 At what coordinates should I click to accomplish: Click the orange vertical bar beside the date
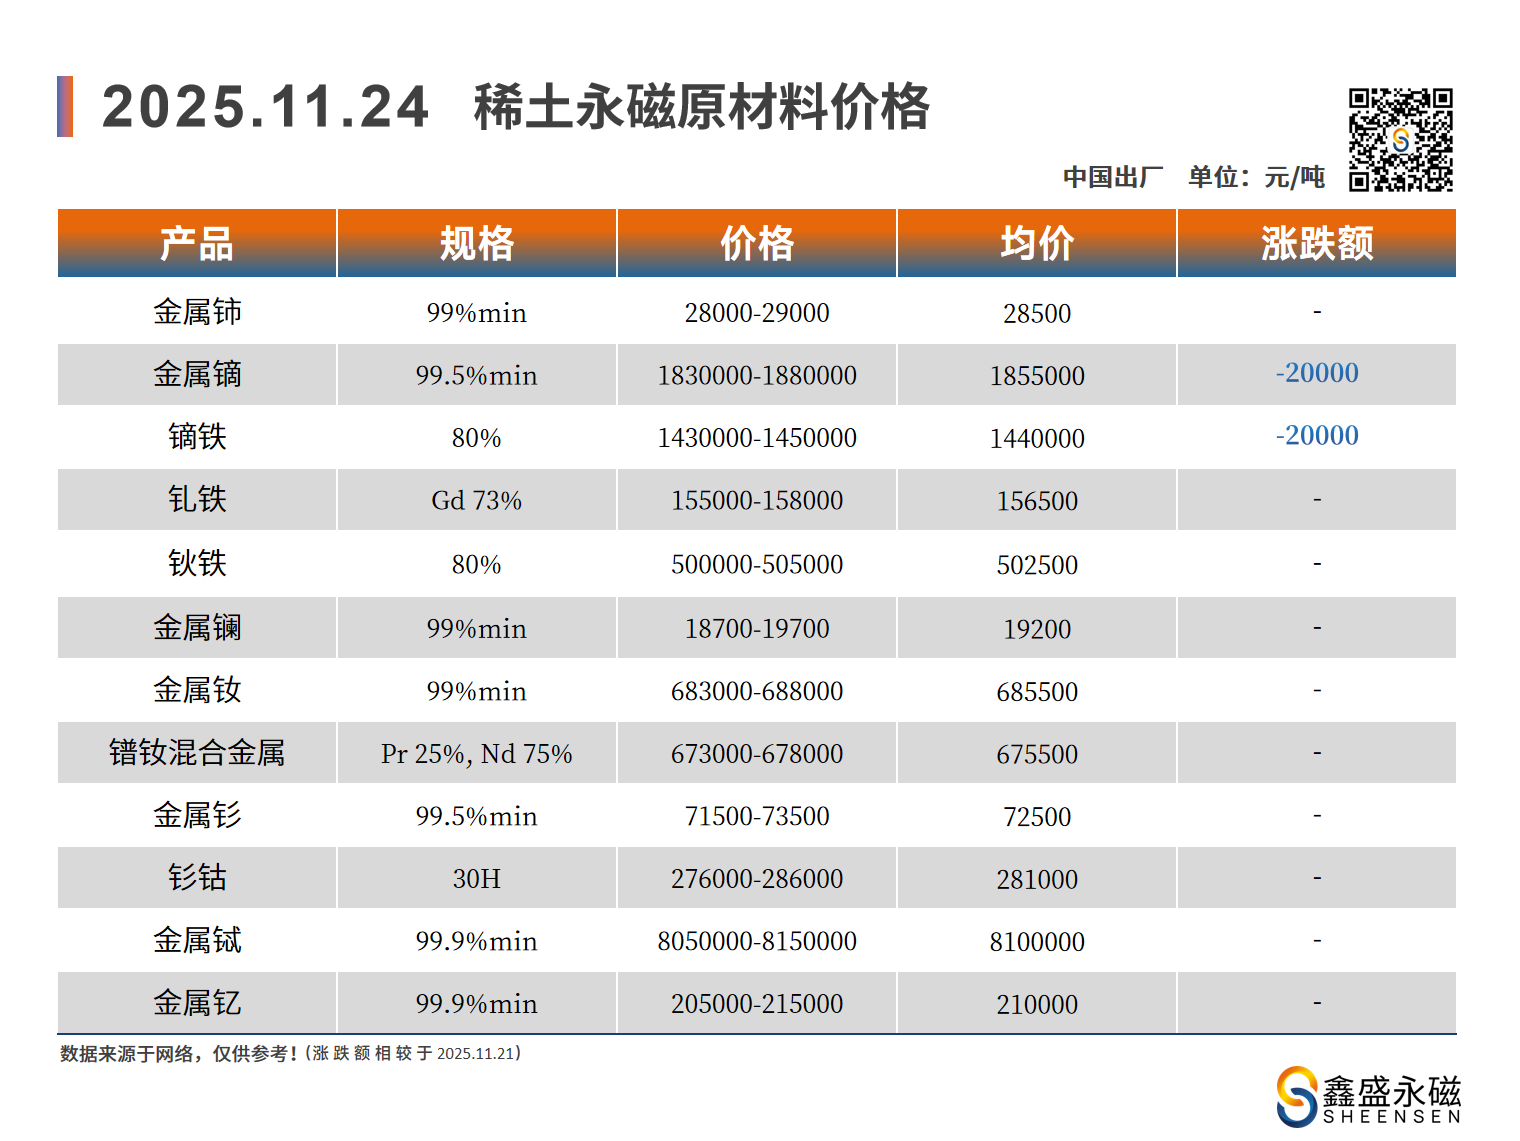tap(65, 106)
